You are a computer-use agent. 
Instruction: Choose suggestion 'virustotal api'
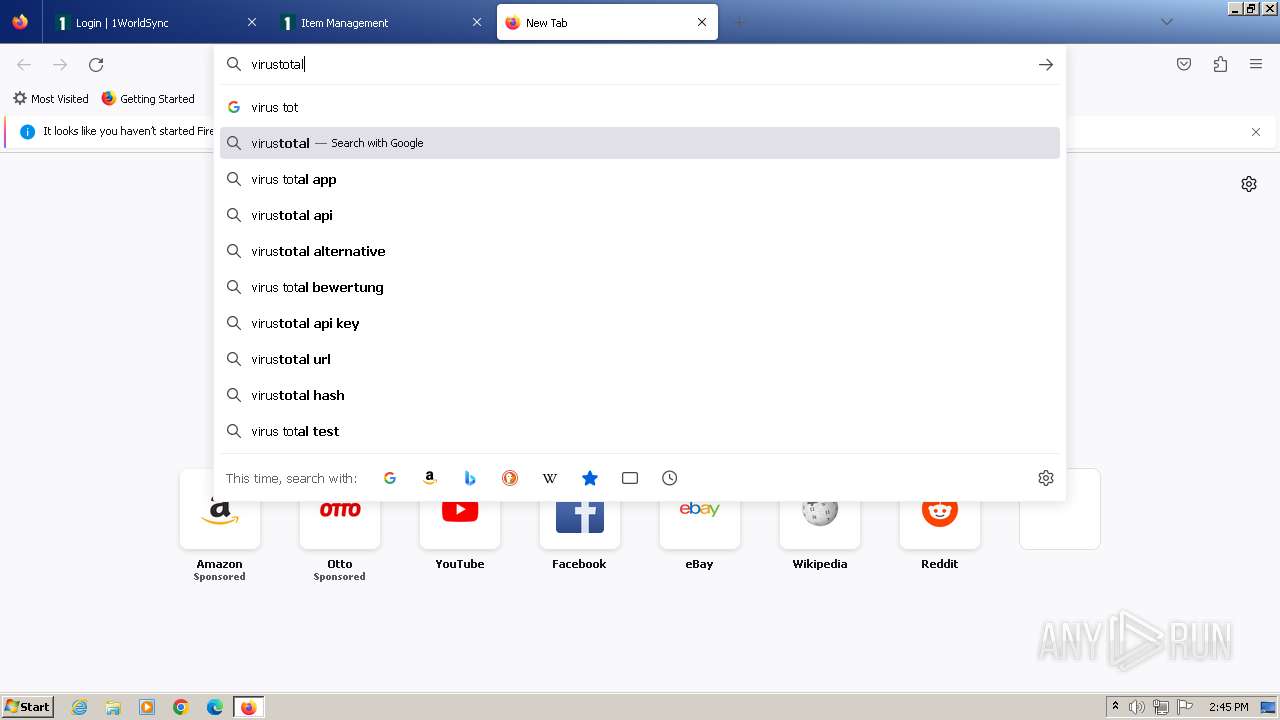point(640,215)
